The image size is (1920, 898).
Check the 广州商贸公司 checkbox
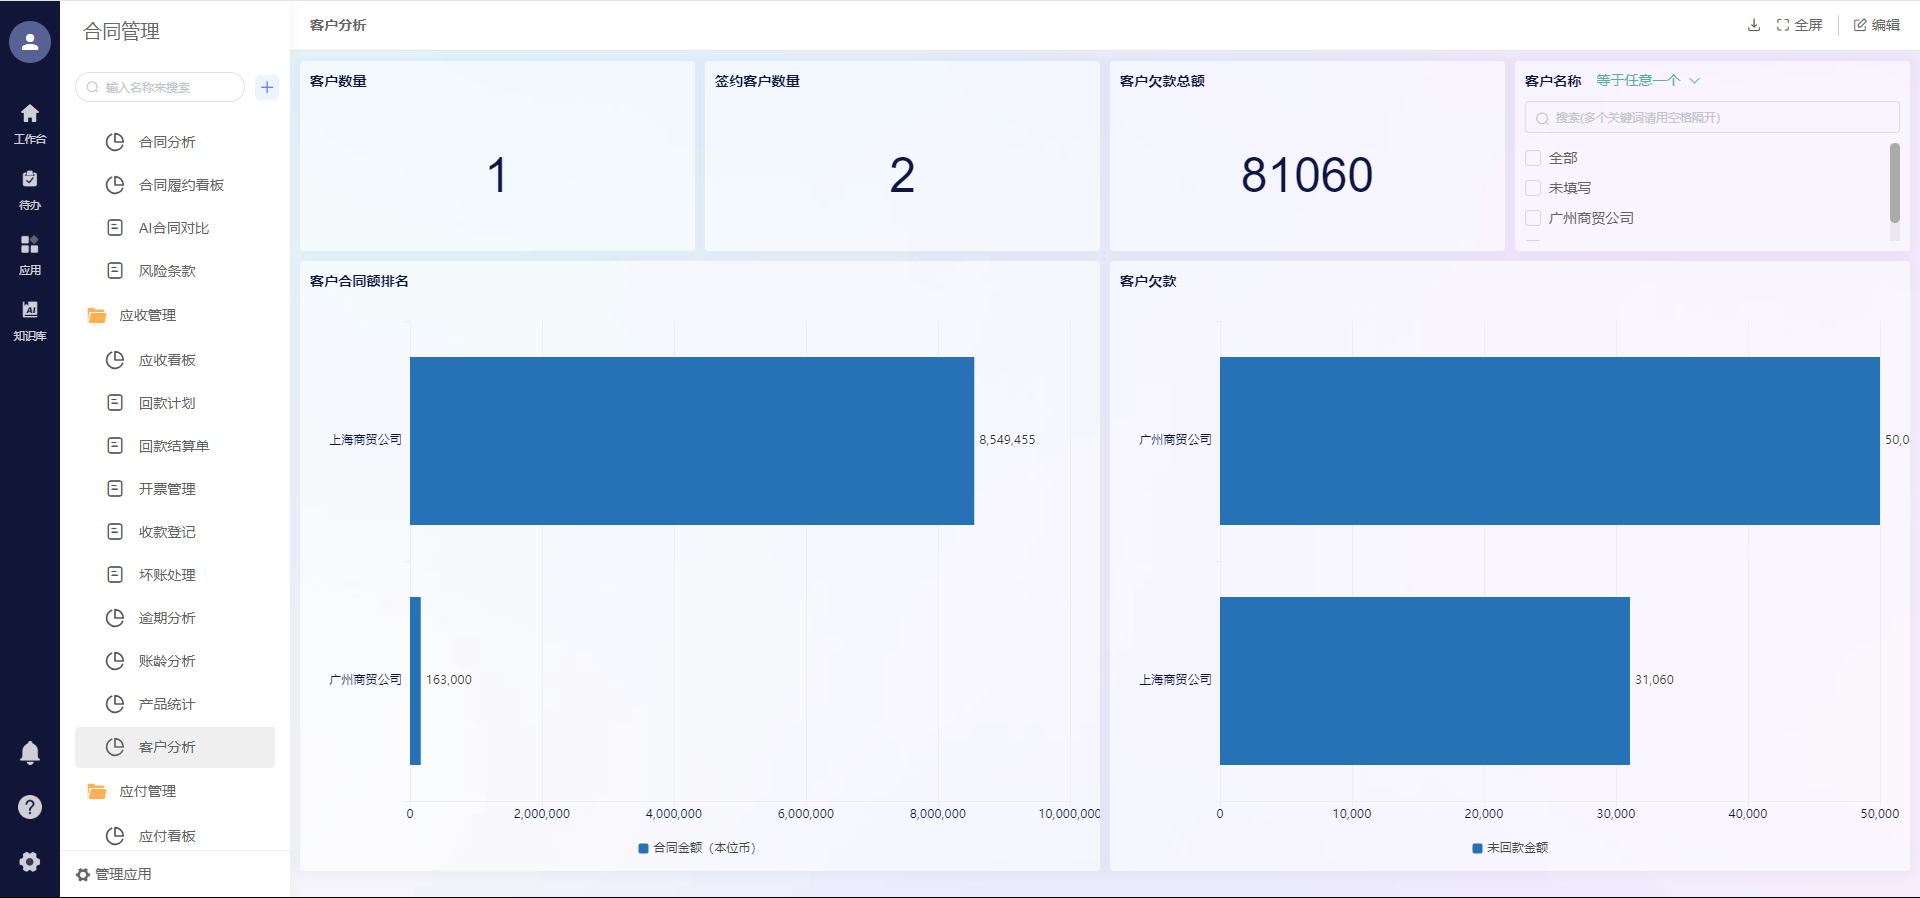pyautogui.click(x=1533, y=218)
